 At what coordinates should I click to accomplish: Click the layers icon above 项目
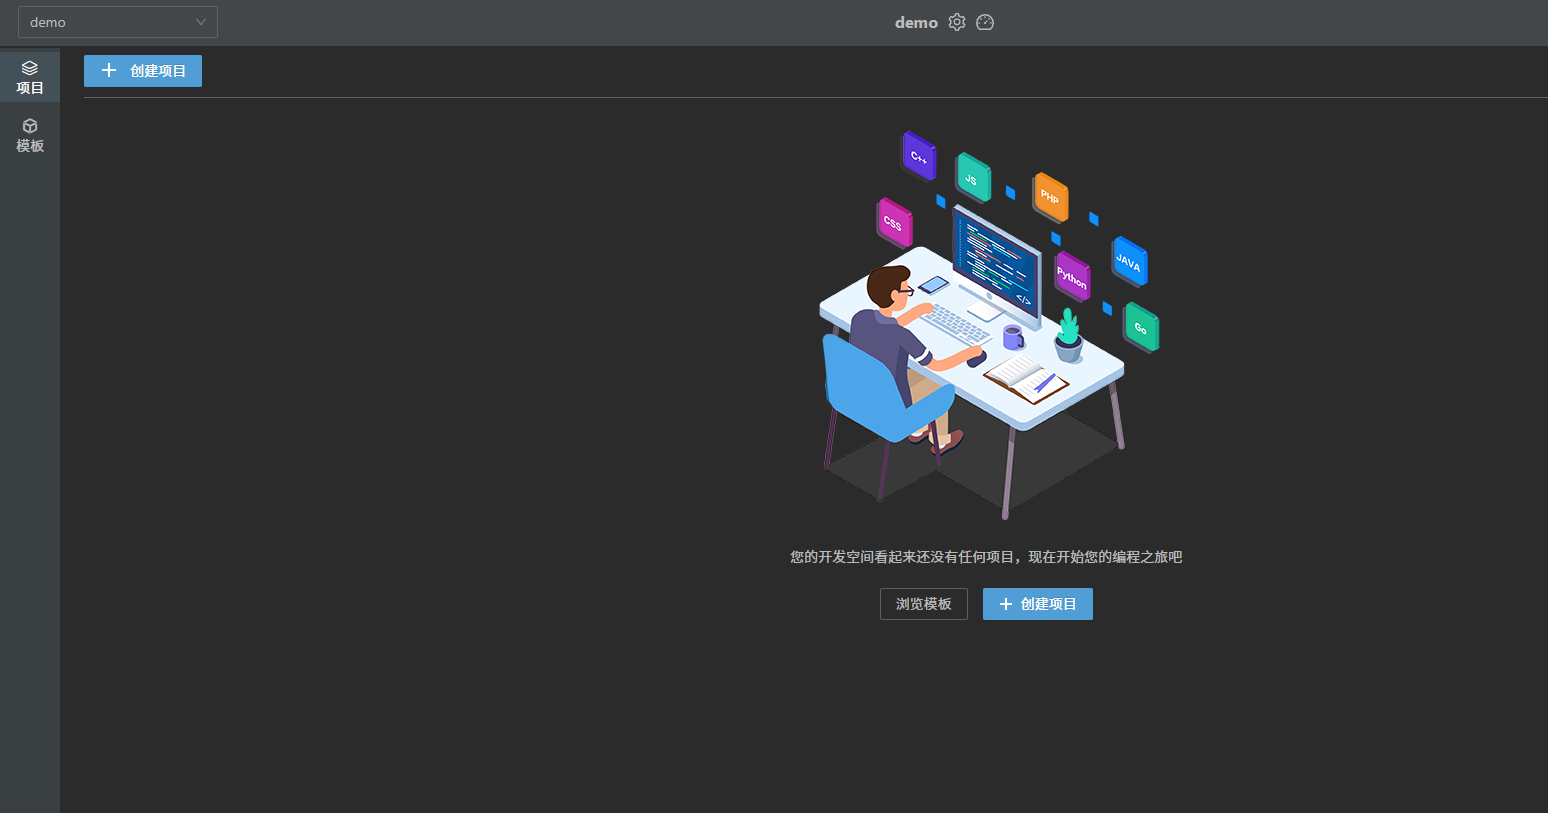pyautogui.click(x=30, y=68)
